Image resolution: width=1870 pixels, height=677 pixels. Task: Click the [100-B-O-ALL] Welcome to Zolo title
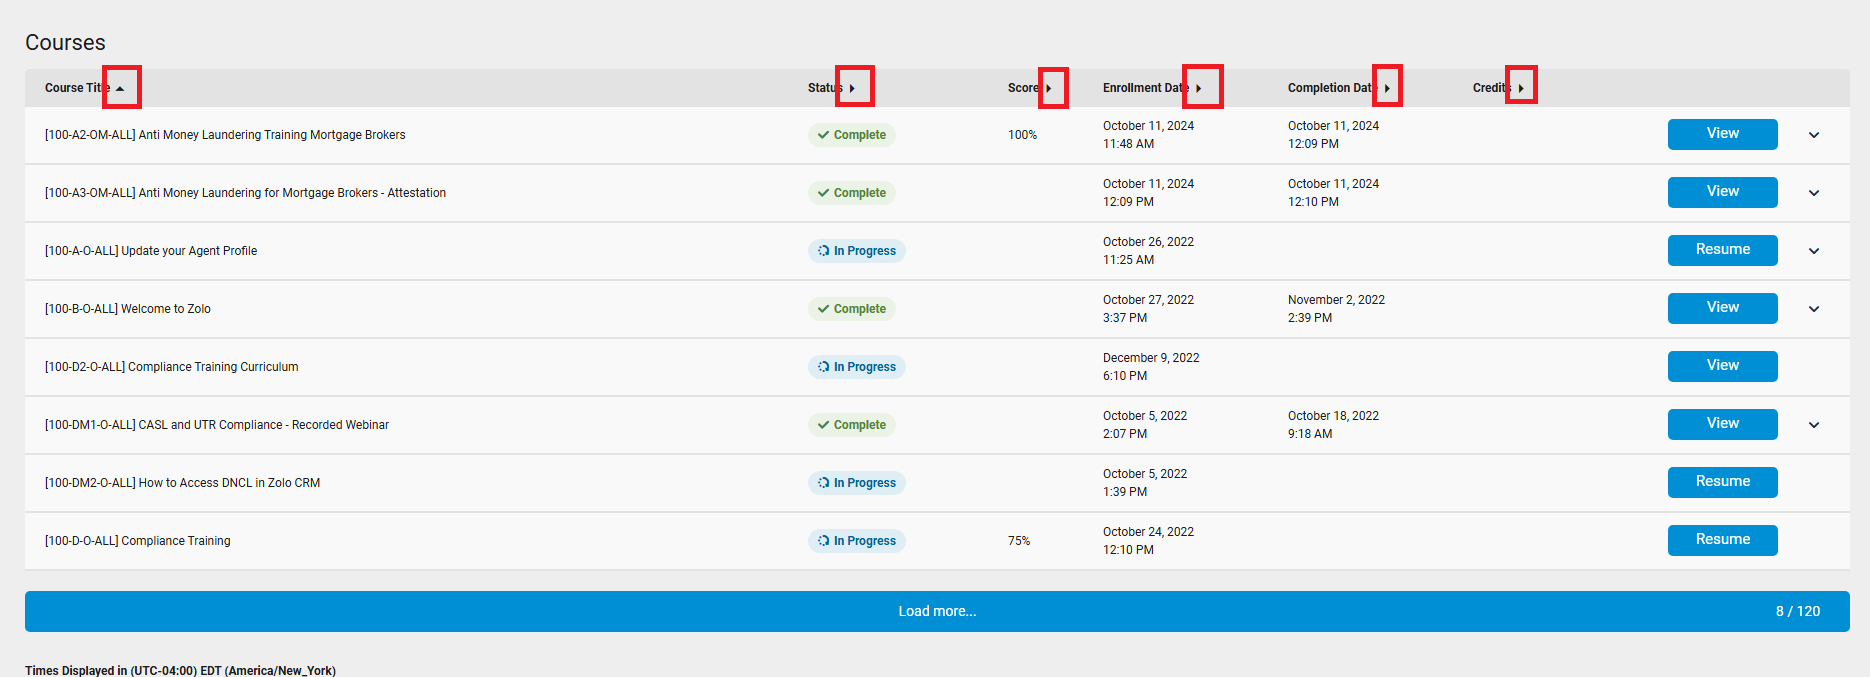(x=128, y=309)
